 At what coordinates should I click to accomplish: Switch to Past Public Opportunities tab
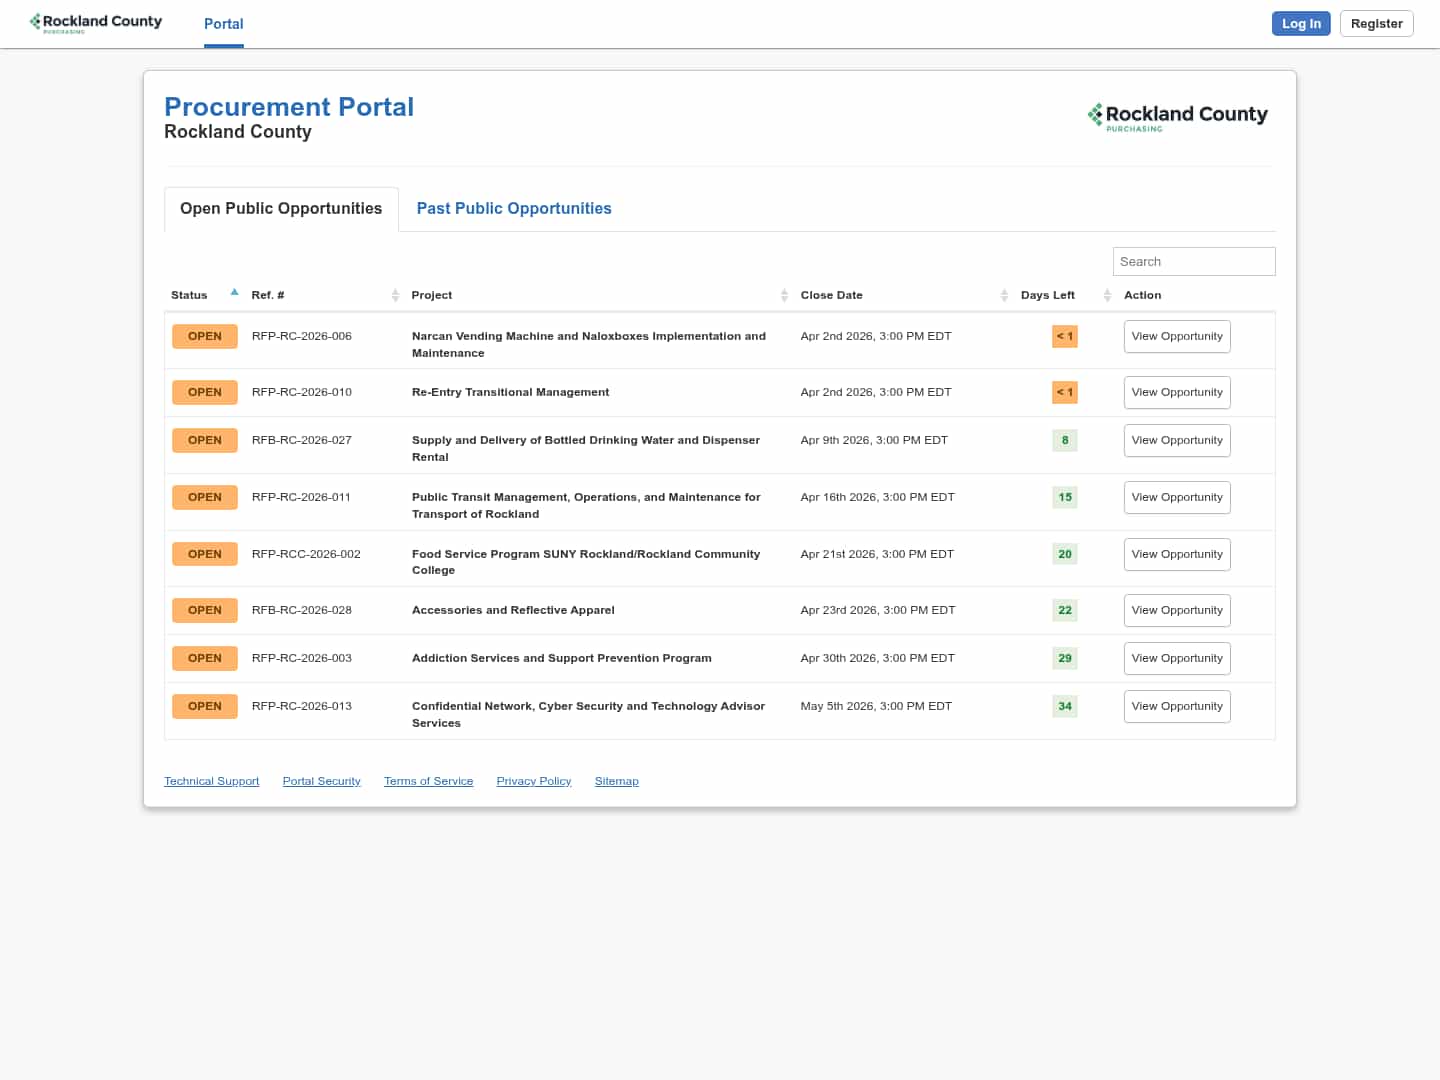pyautogui.click(x=513, y=208)
